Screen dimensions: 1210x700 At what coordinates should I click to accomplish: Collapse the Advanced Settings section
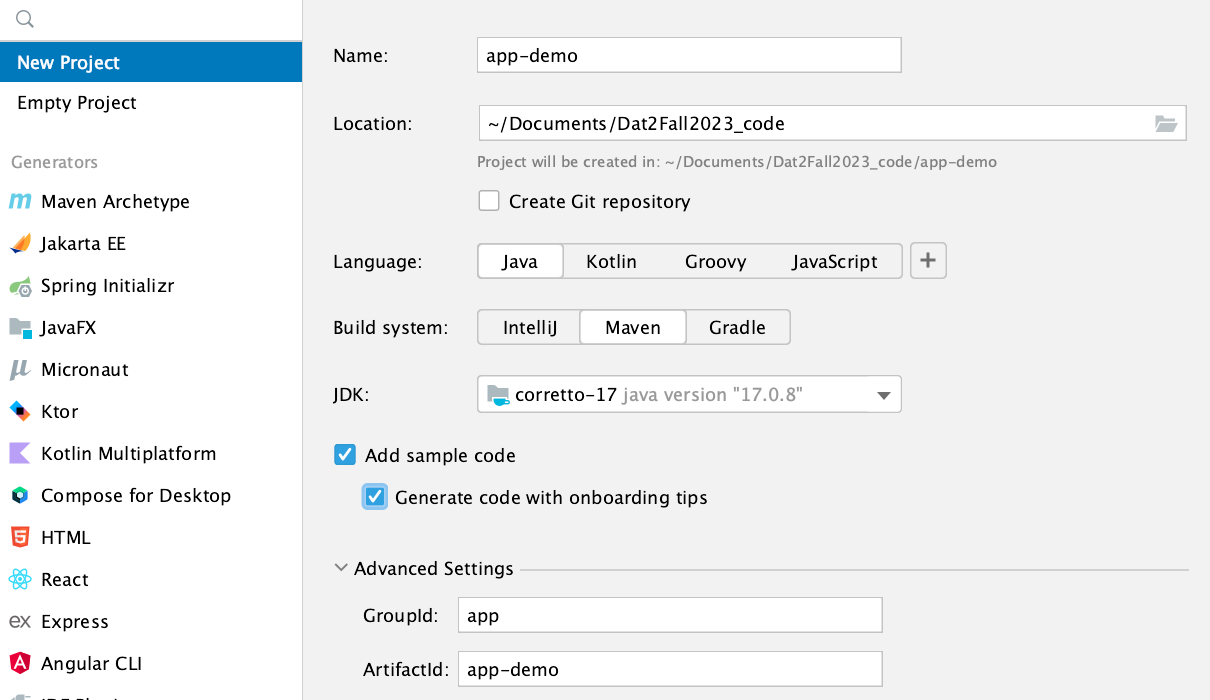pyautogui.click(x=343, y=569)
